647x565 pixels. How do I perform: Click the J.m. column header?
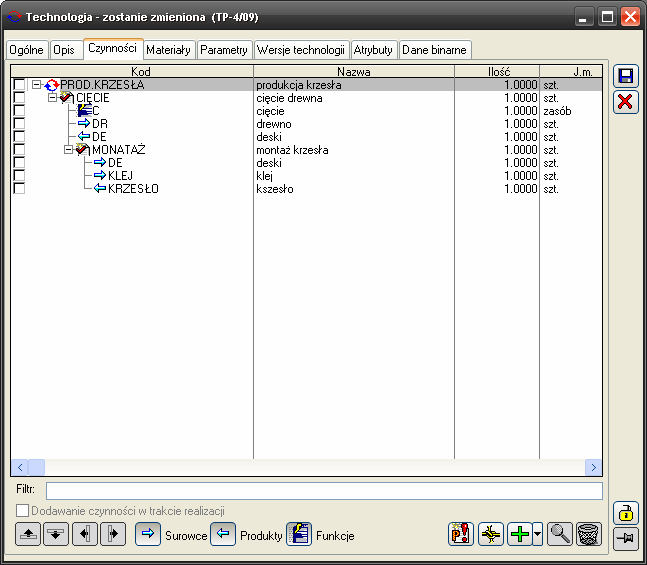click(571, 71)
